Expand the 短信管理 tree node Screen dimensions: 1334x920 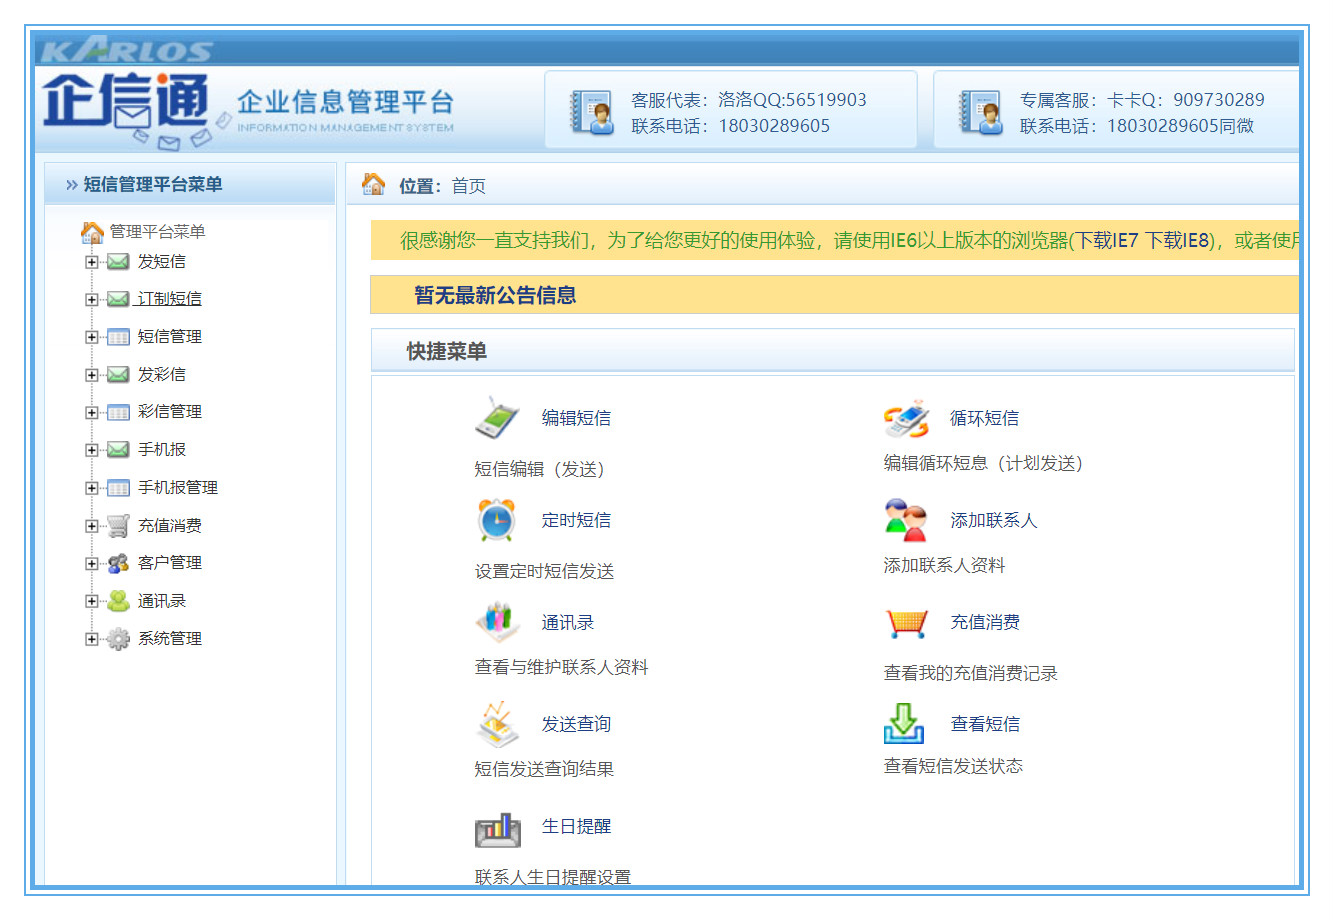click(x=92, y=337)
